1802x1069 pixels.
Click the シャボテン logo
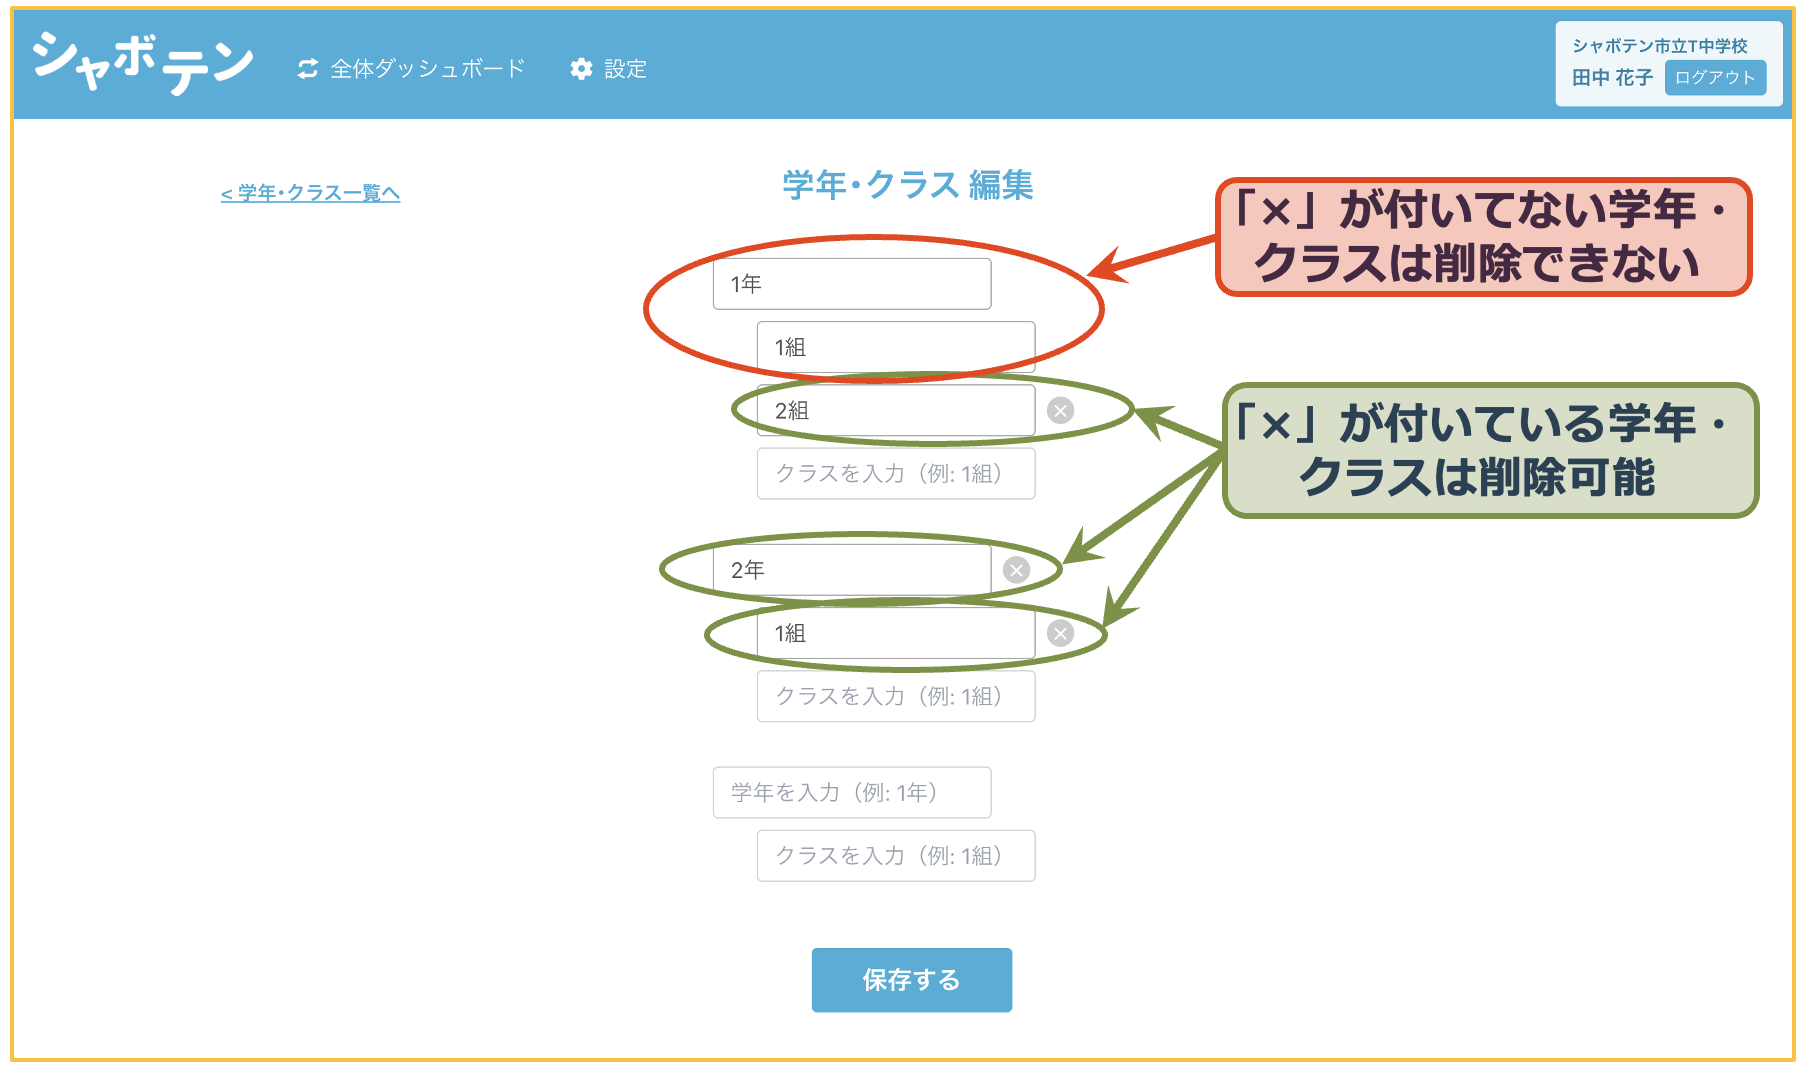[x=142, y=62]
